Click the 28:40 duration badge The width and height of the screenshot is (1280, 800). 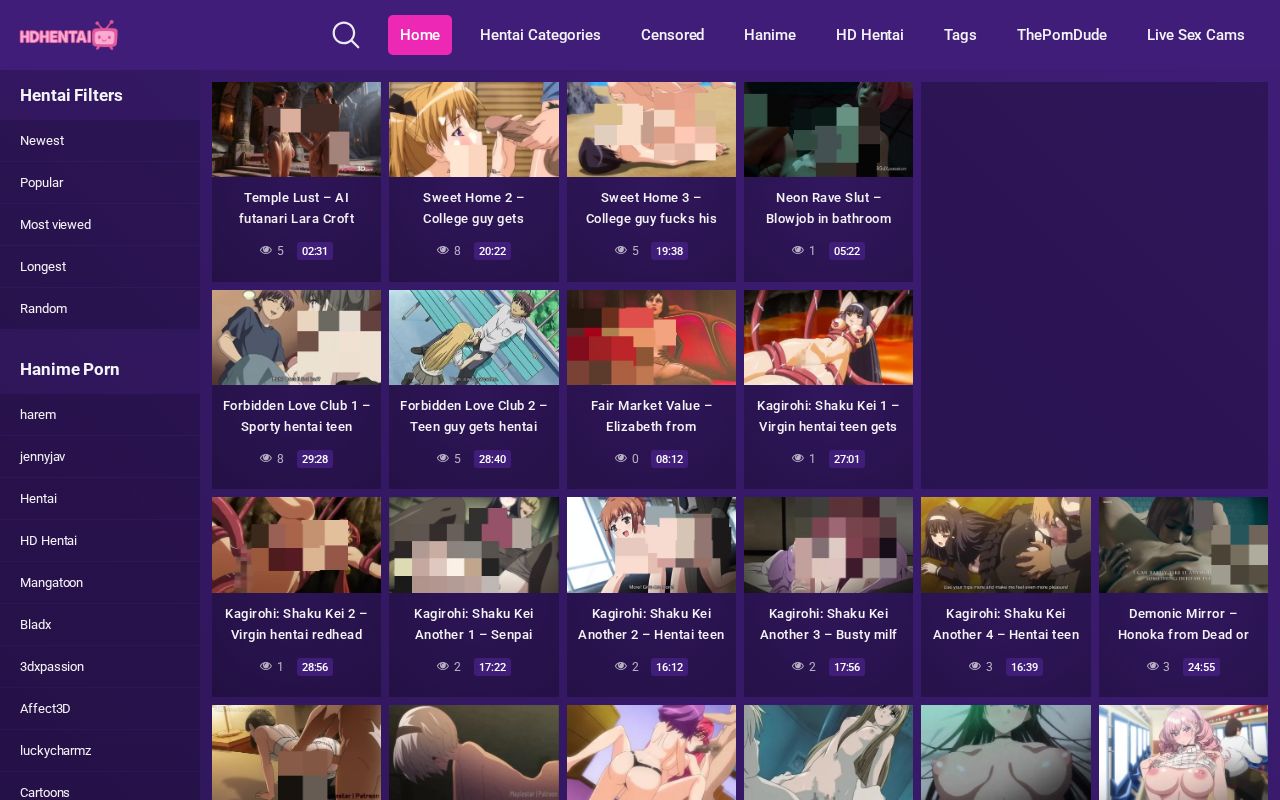coord(492,459)
